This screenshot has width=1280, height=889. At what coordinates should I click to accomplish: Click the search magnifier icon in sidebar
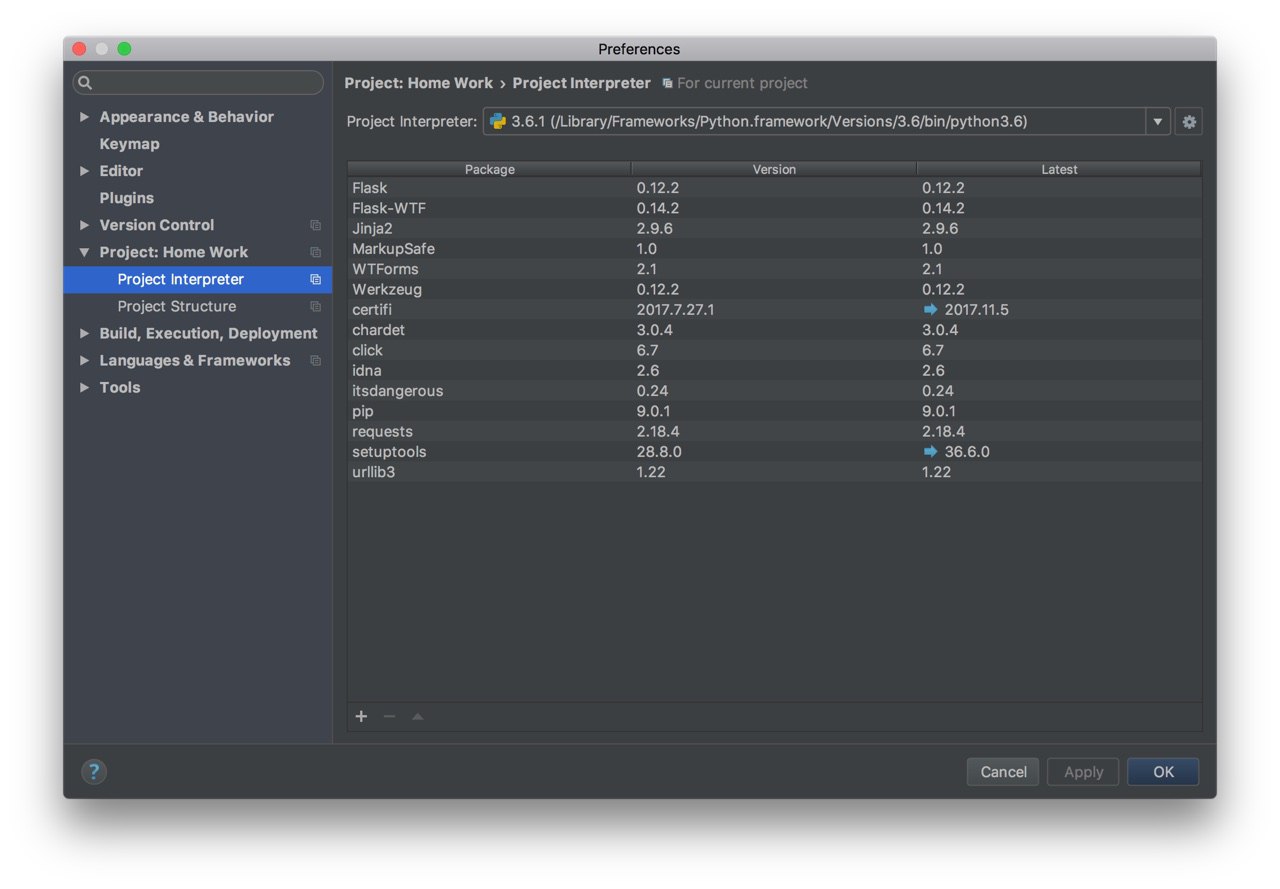(x=85, y=83)
